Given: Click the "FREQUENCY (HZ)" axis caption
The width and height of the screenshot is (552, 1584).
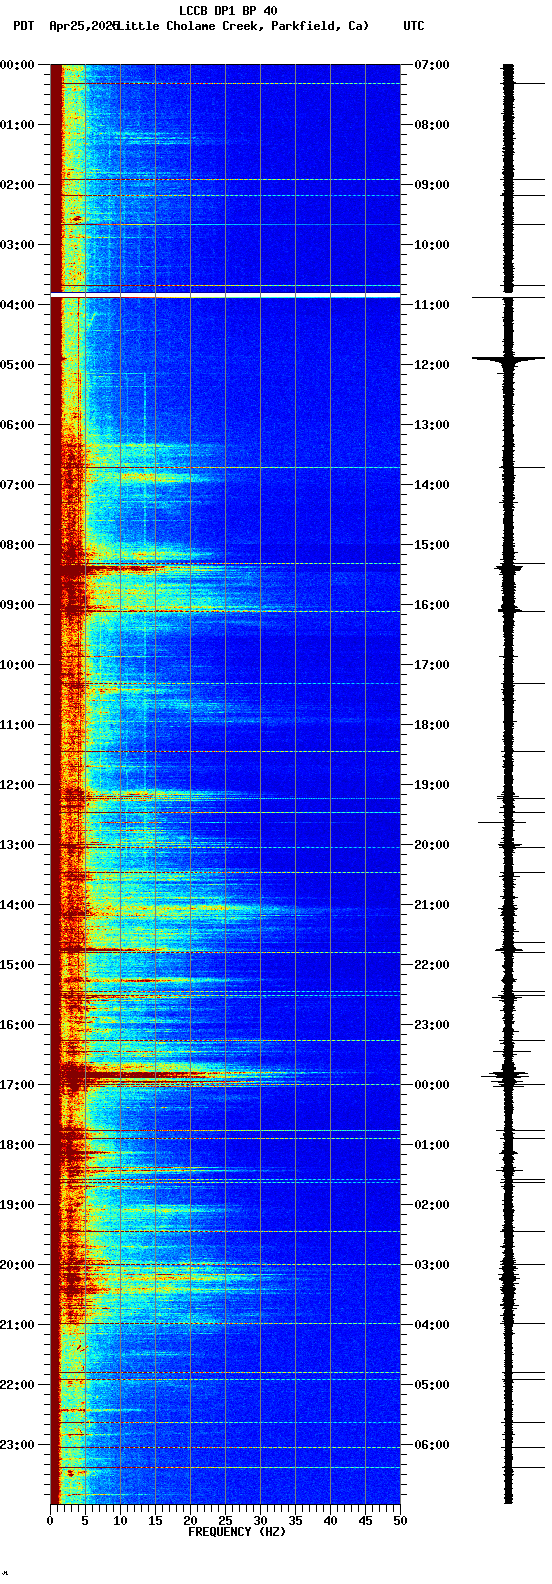Looking at the screenshot, I should tap(237, 1531).
